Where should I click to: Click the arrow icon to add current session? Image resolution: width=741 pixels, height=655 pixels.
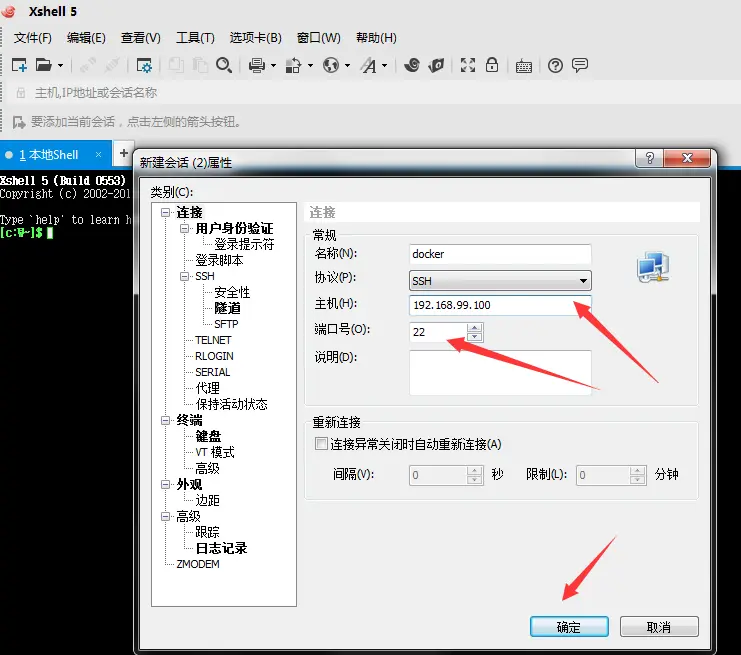coord(19,122)
